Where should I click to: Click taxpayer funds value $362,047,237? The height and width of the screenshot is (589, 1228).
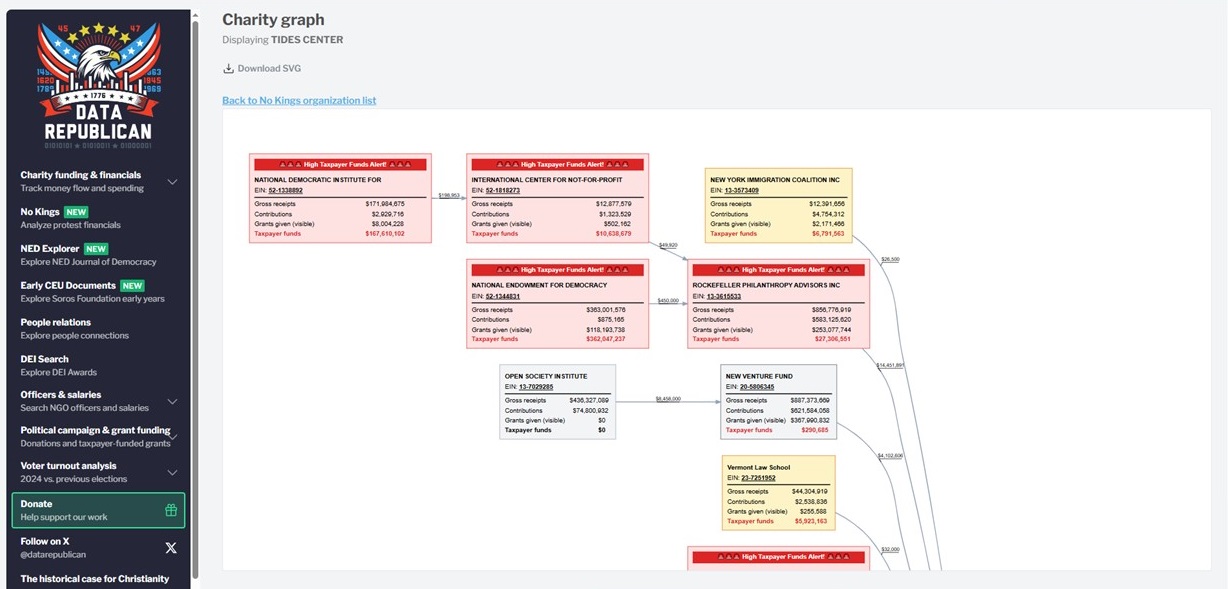tap(605, 339)
